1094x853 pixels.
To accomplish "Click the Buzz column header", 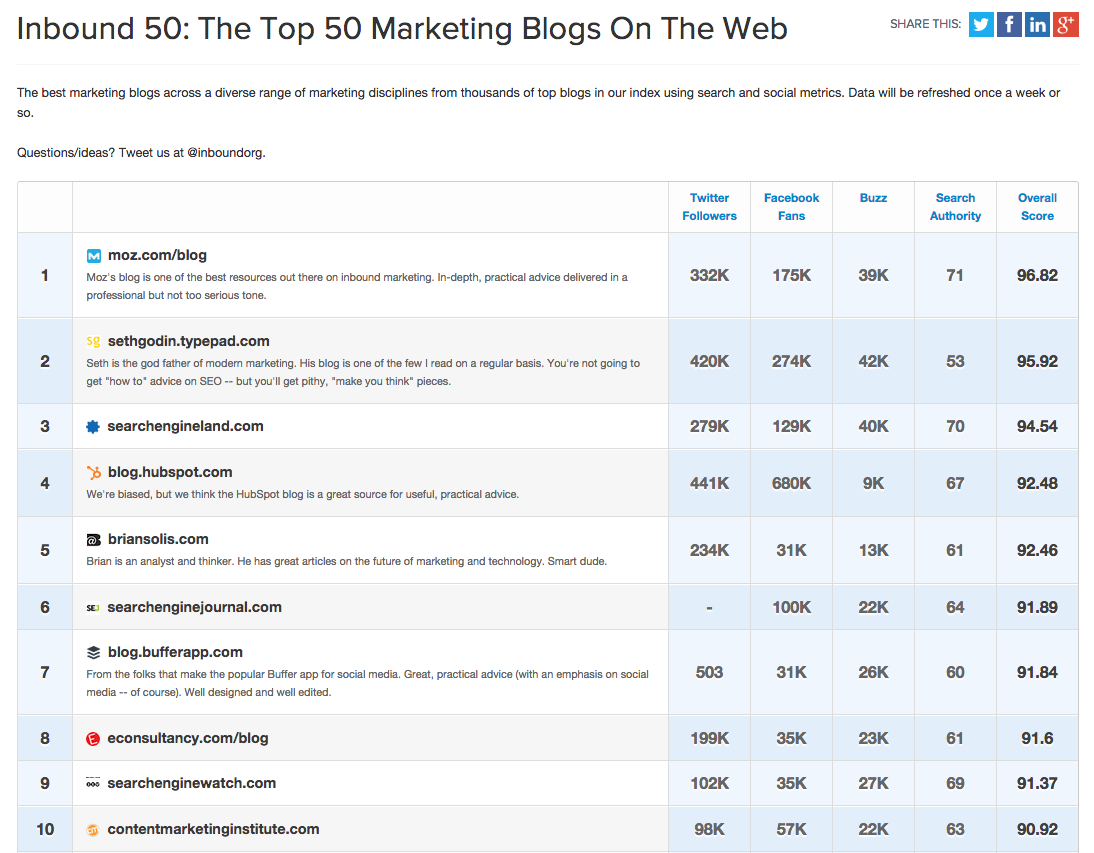I will (873, 198).
